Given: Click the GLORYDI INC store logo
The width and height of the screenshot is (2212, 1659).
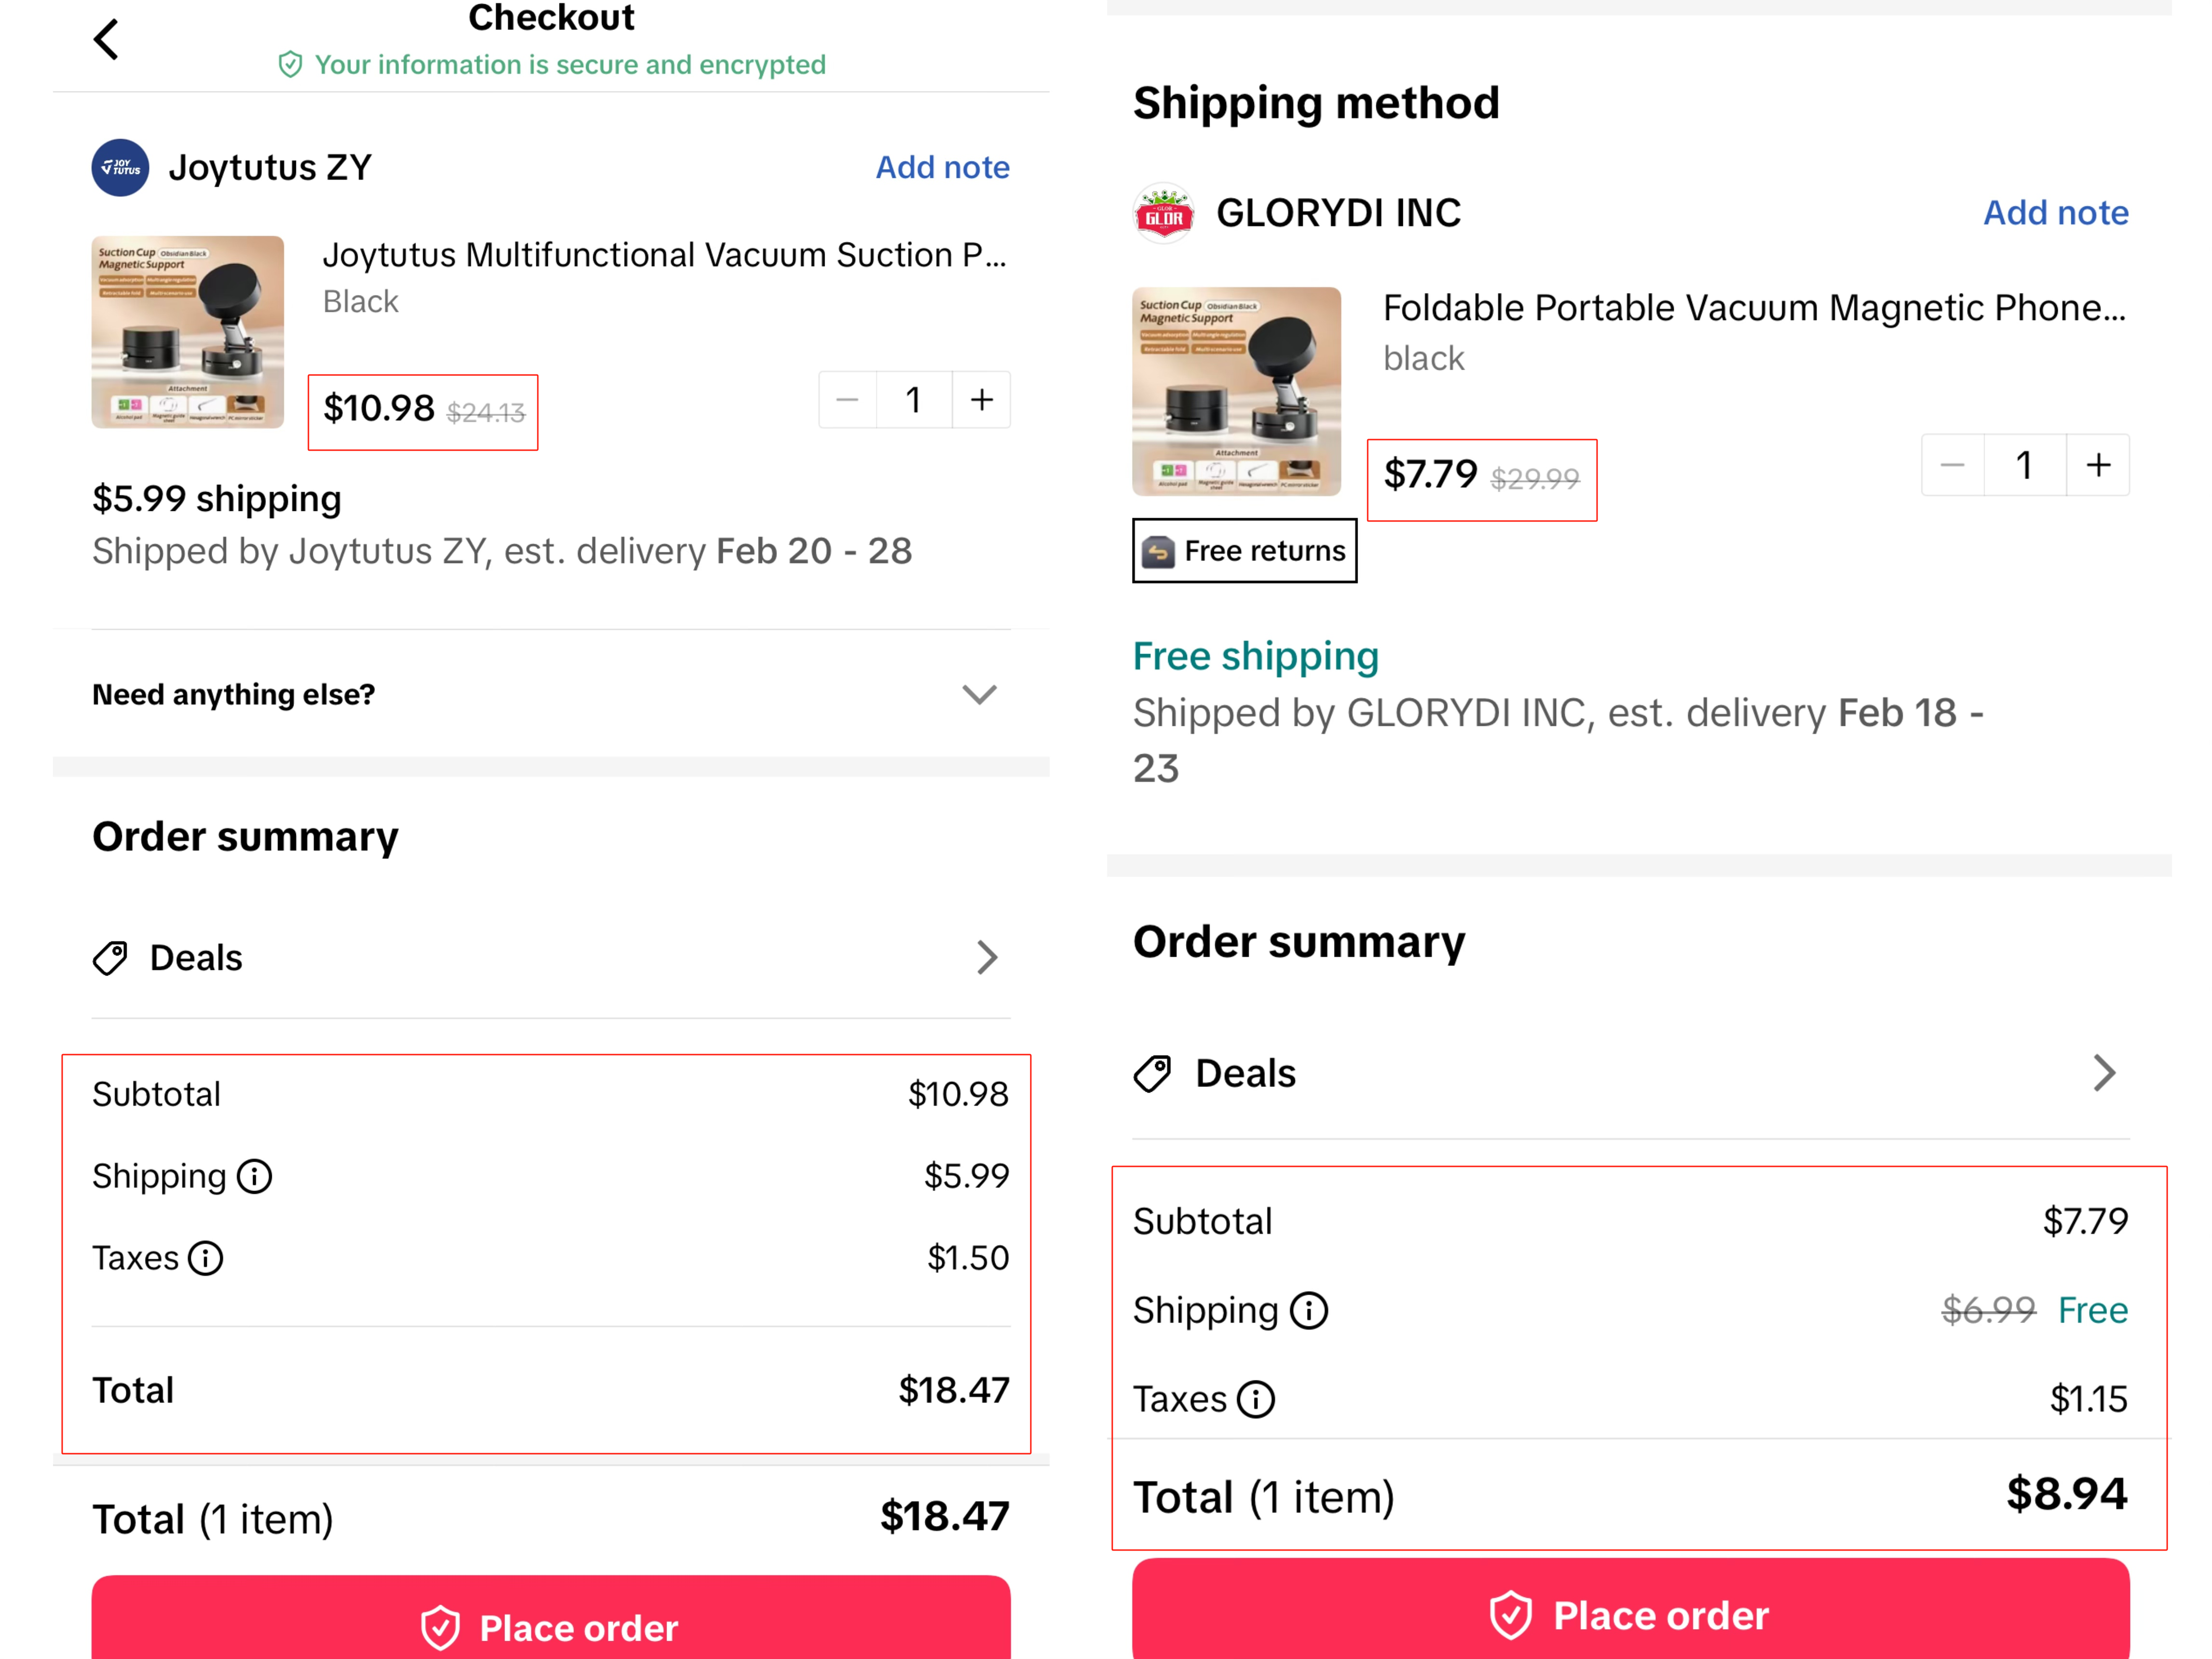Looking at the screenshot, I should pos(1163,213).
